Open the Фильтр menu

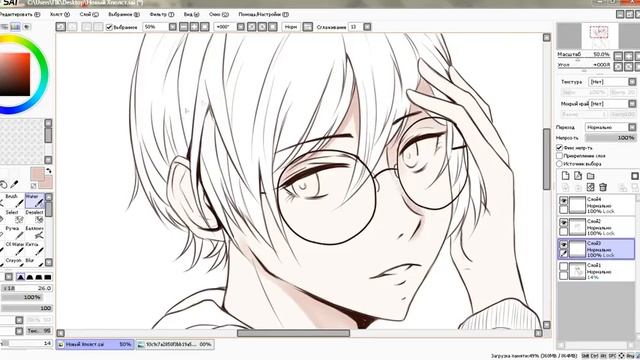tap(162, 14)
